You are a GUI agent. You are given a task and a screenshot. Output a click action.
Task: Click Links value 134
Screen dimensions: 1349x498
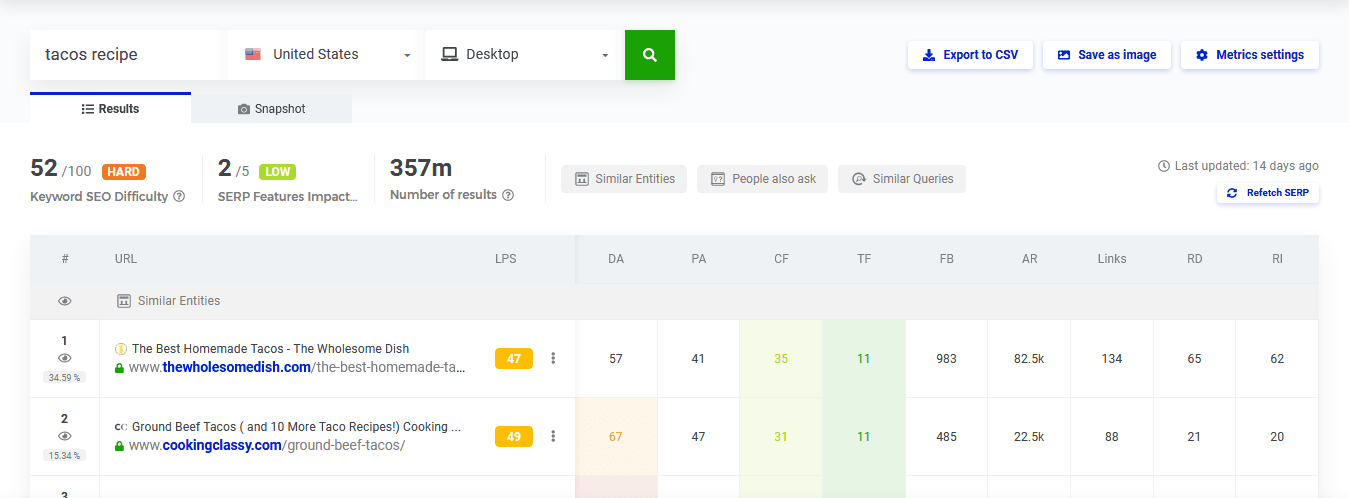[1112, 359]
